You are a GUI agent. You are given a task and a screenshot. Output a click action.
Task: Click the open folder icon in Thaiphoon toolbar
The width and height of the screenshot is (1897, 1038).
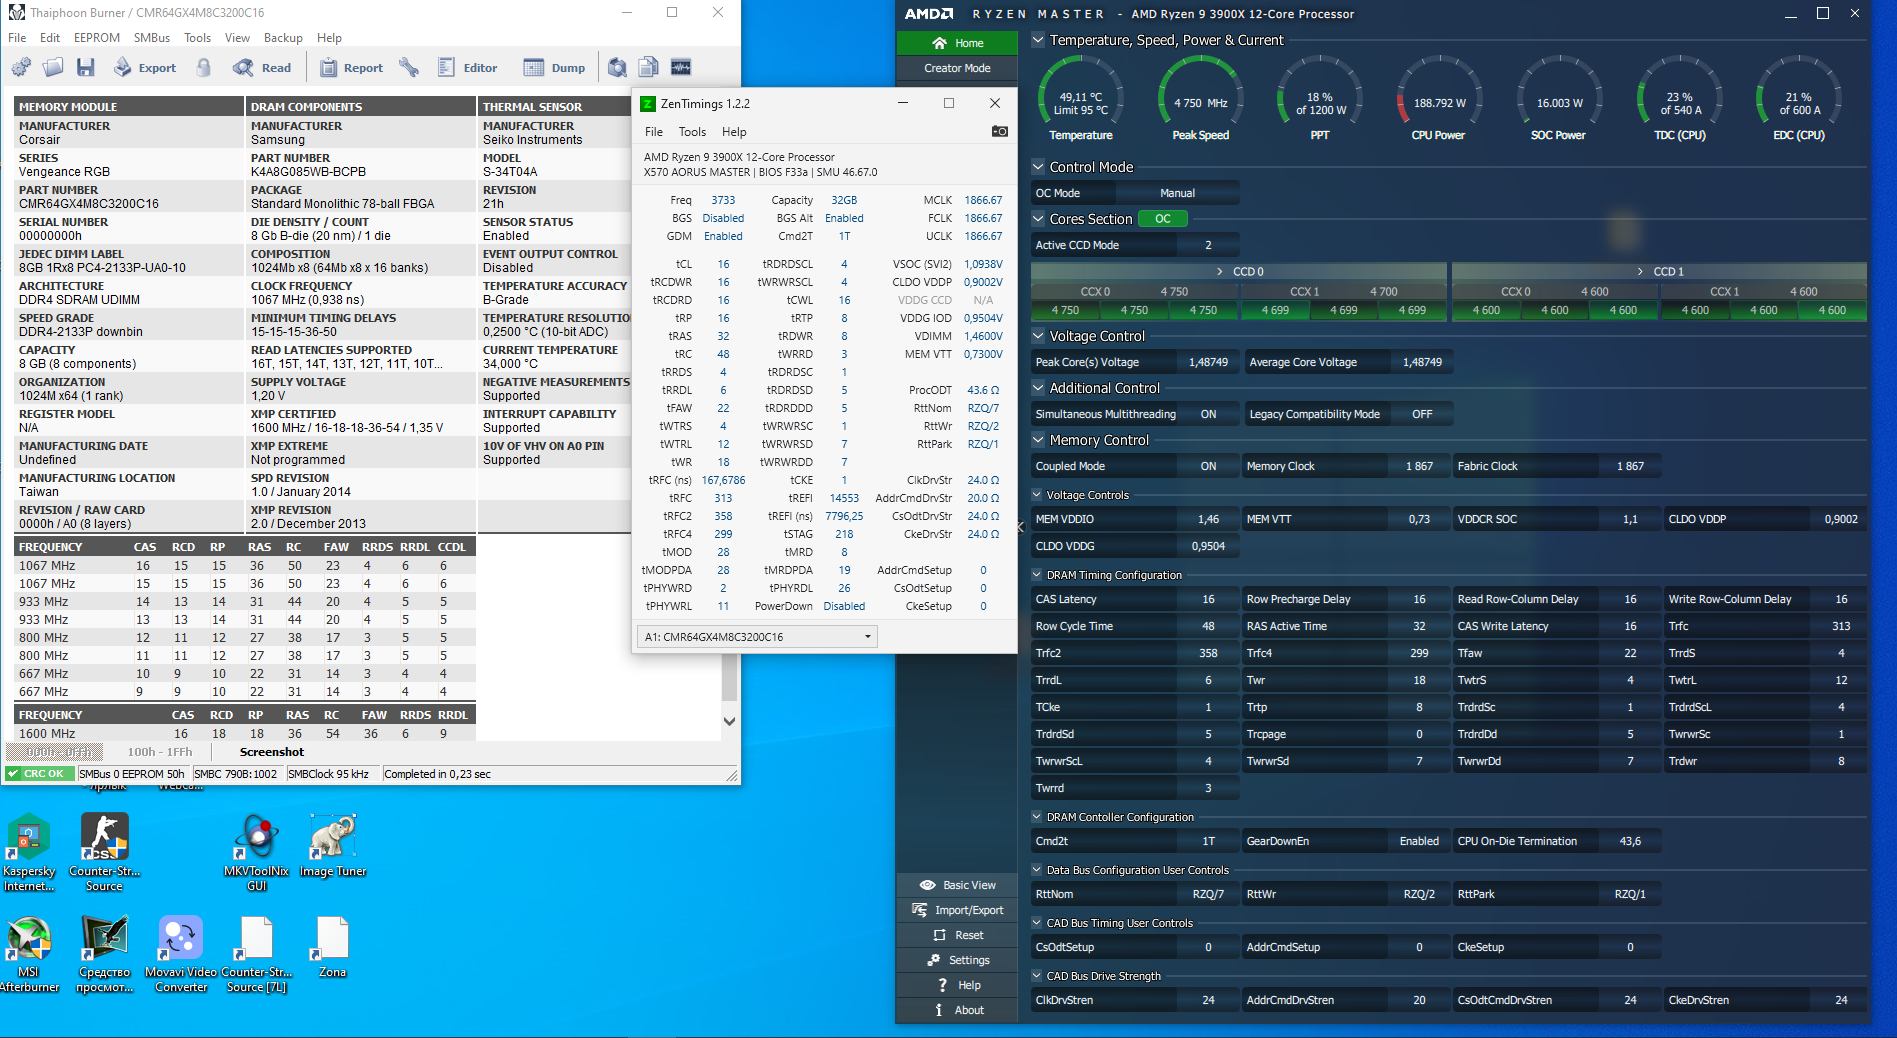coord(53,67)
